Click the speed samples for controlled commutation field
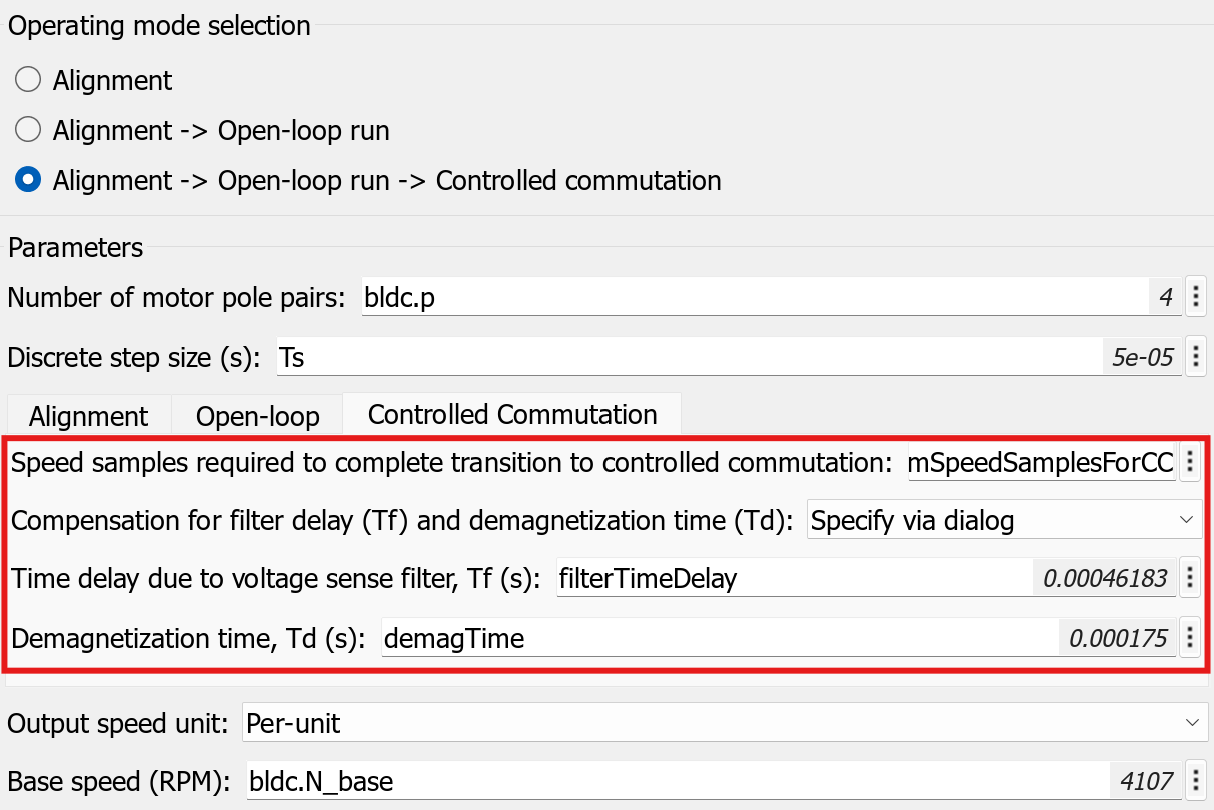Screen dimensions: 1214x810 coord(1040,463)
